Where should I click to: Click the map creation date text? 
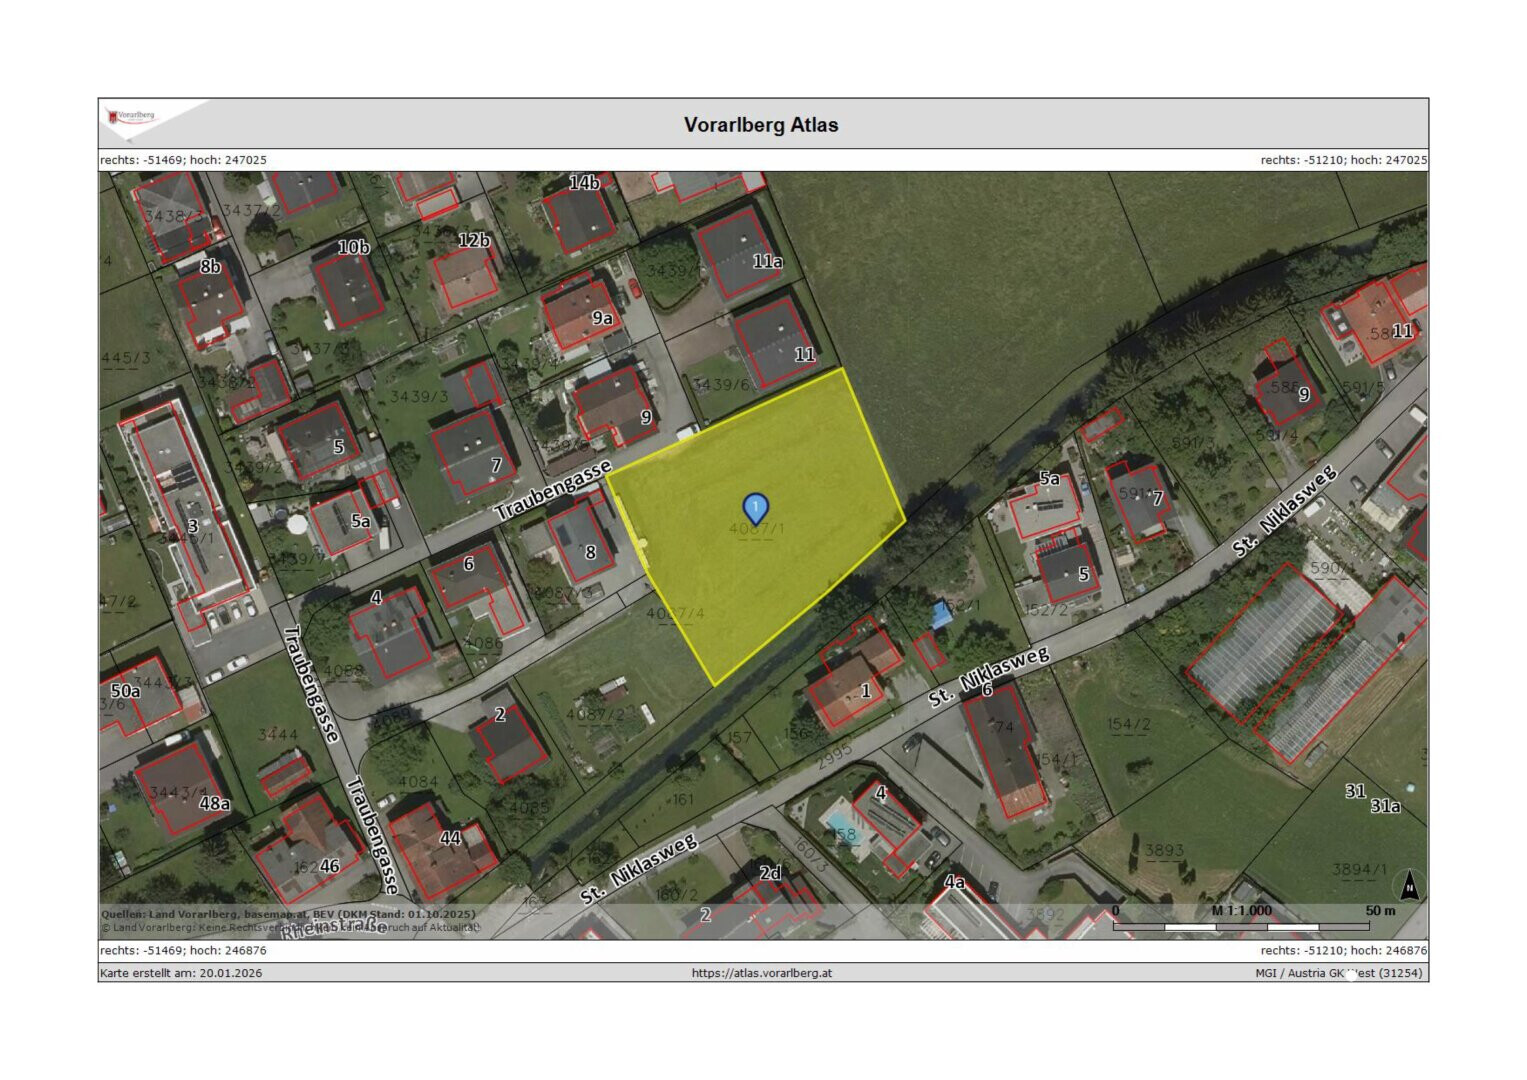click(181, 973)
